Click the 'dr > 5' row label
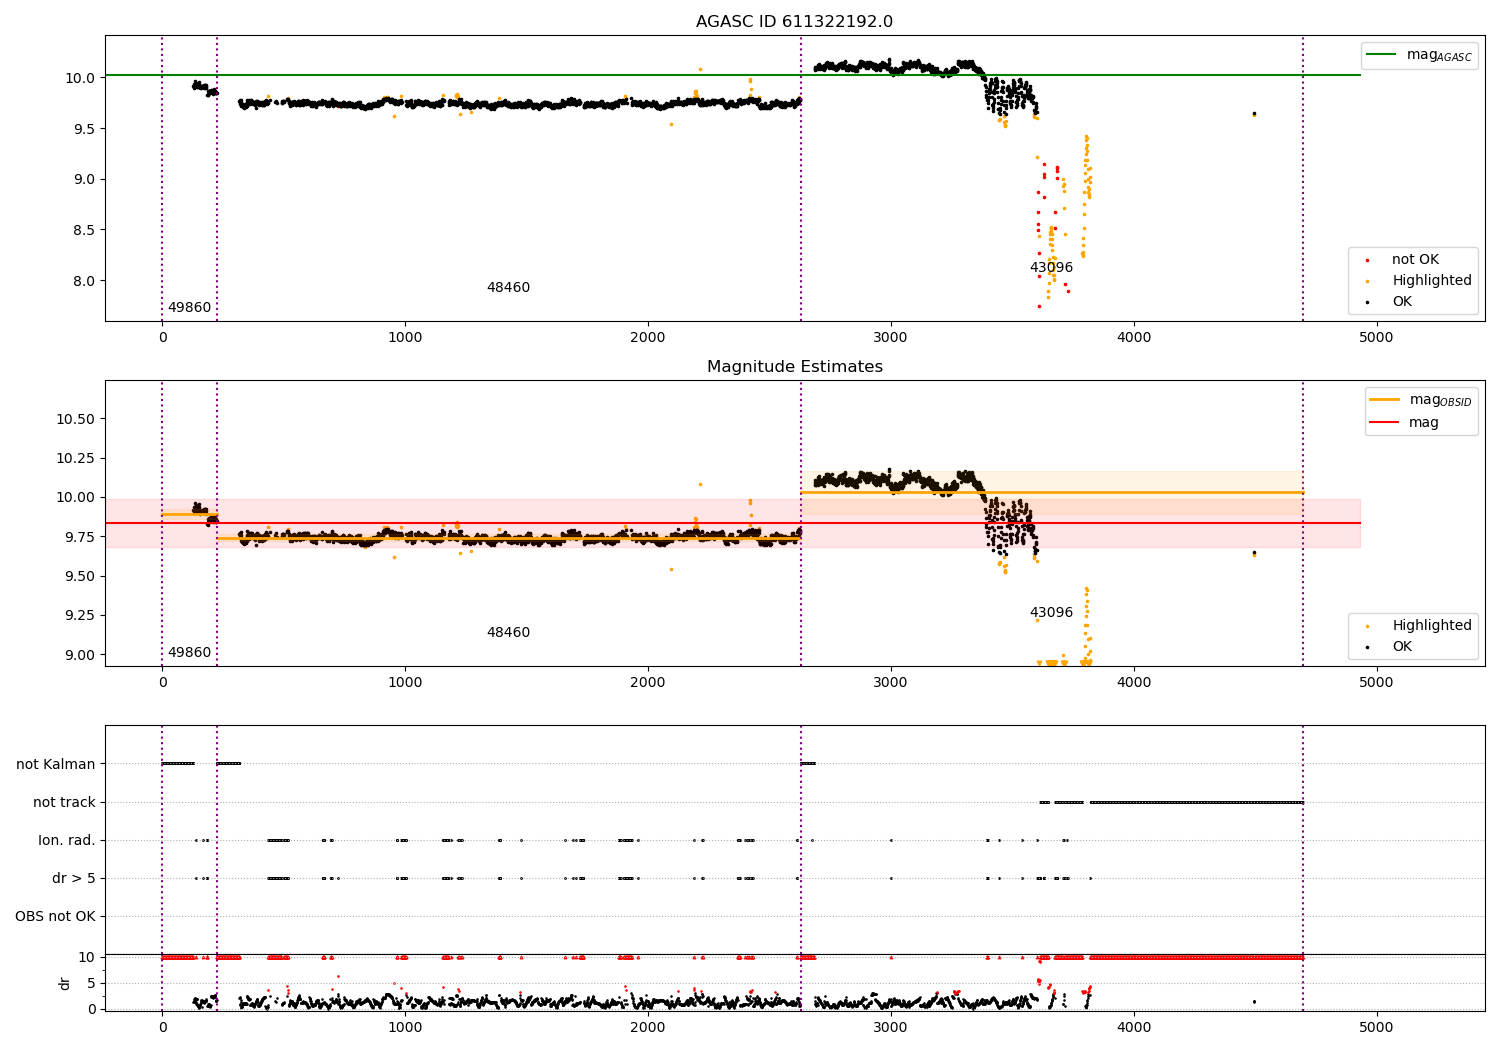Screen dimensions: 1500x1050 (x=74, y=879)
